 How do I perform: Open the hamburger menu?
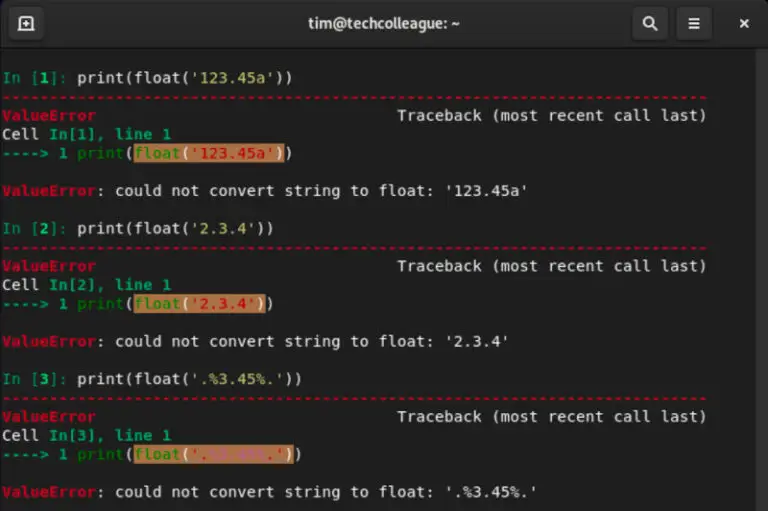pyautogui.click(x=694, y=23)
